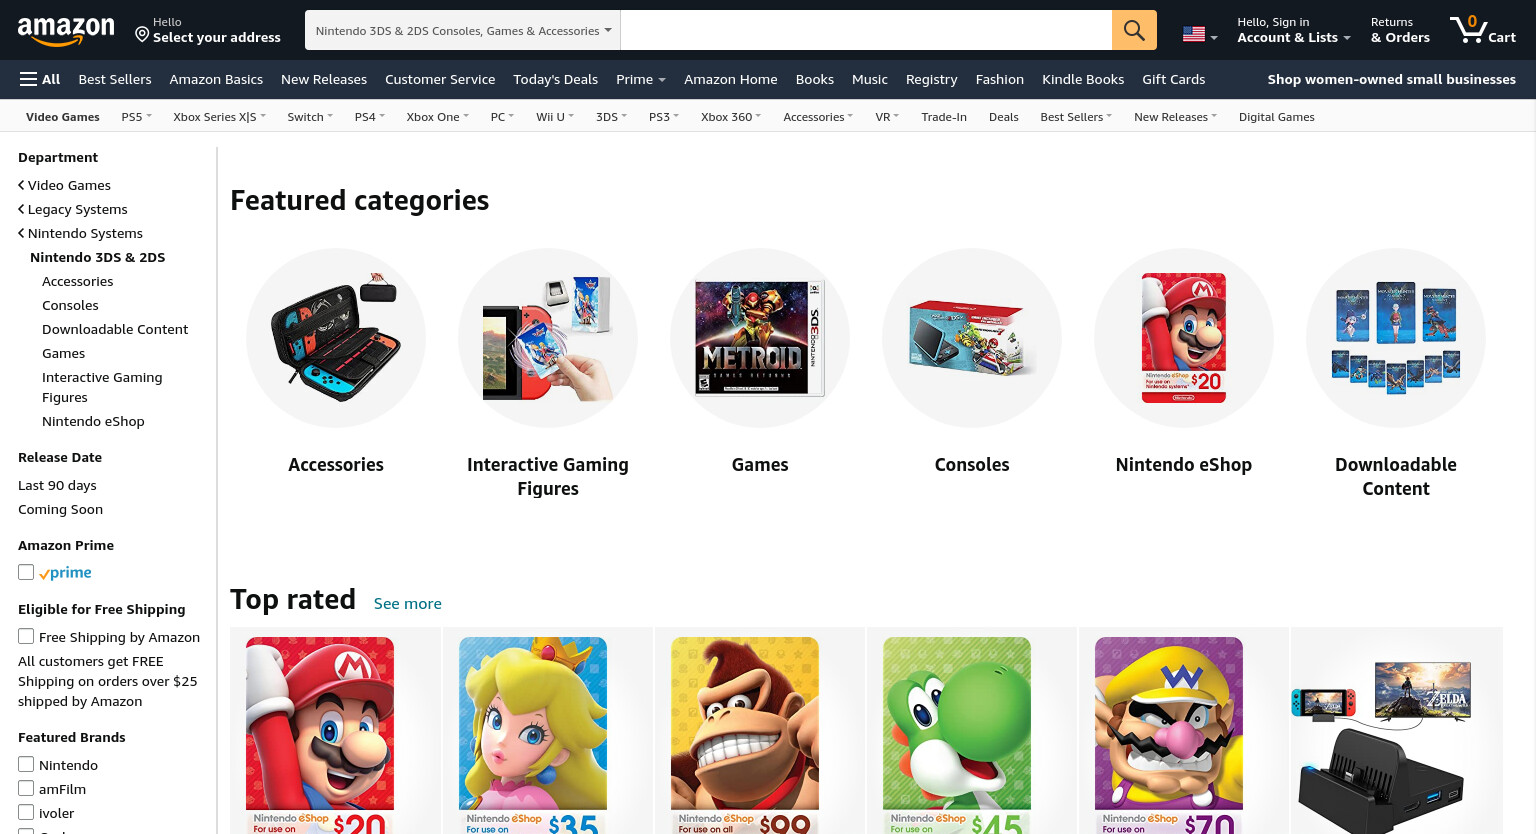Image resolution: width=1536 pixels, height=834 pixels.
Task: Open Today's Deals in navigation bar
Action: tap(555, 79)
